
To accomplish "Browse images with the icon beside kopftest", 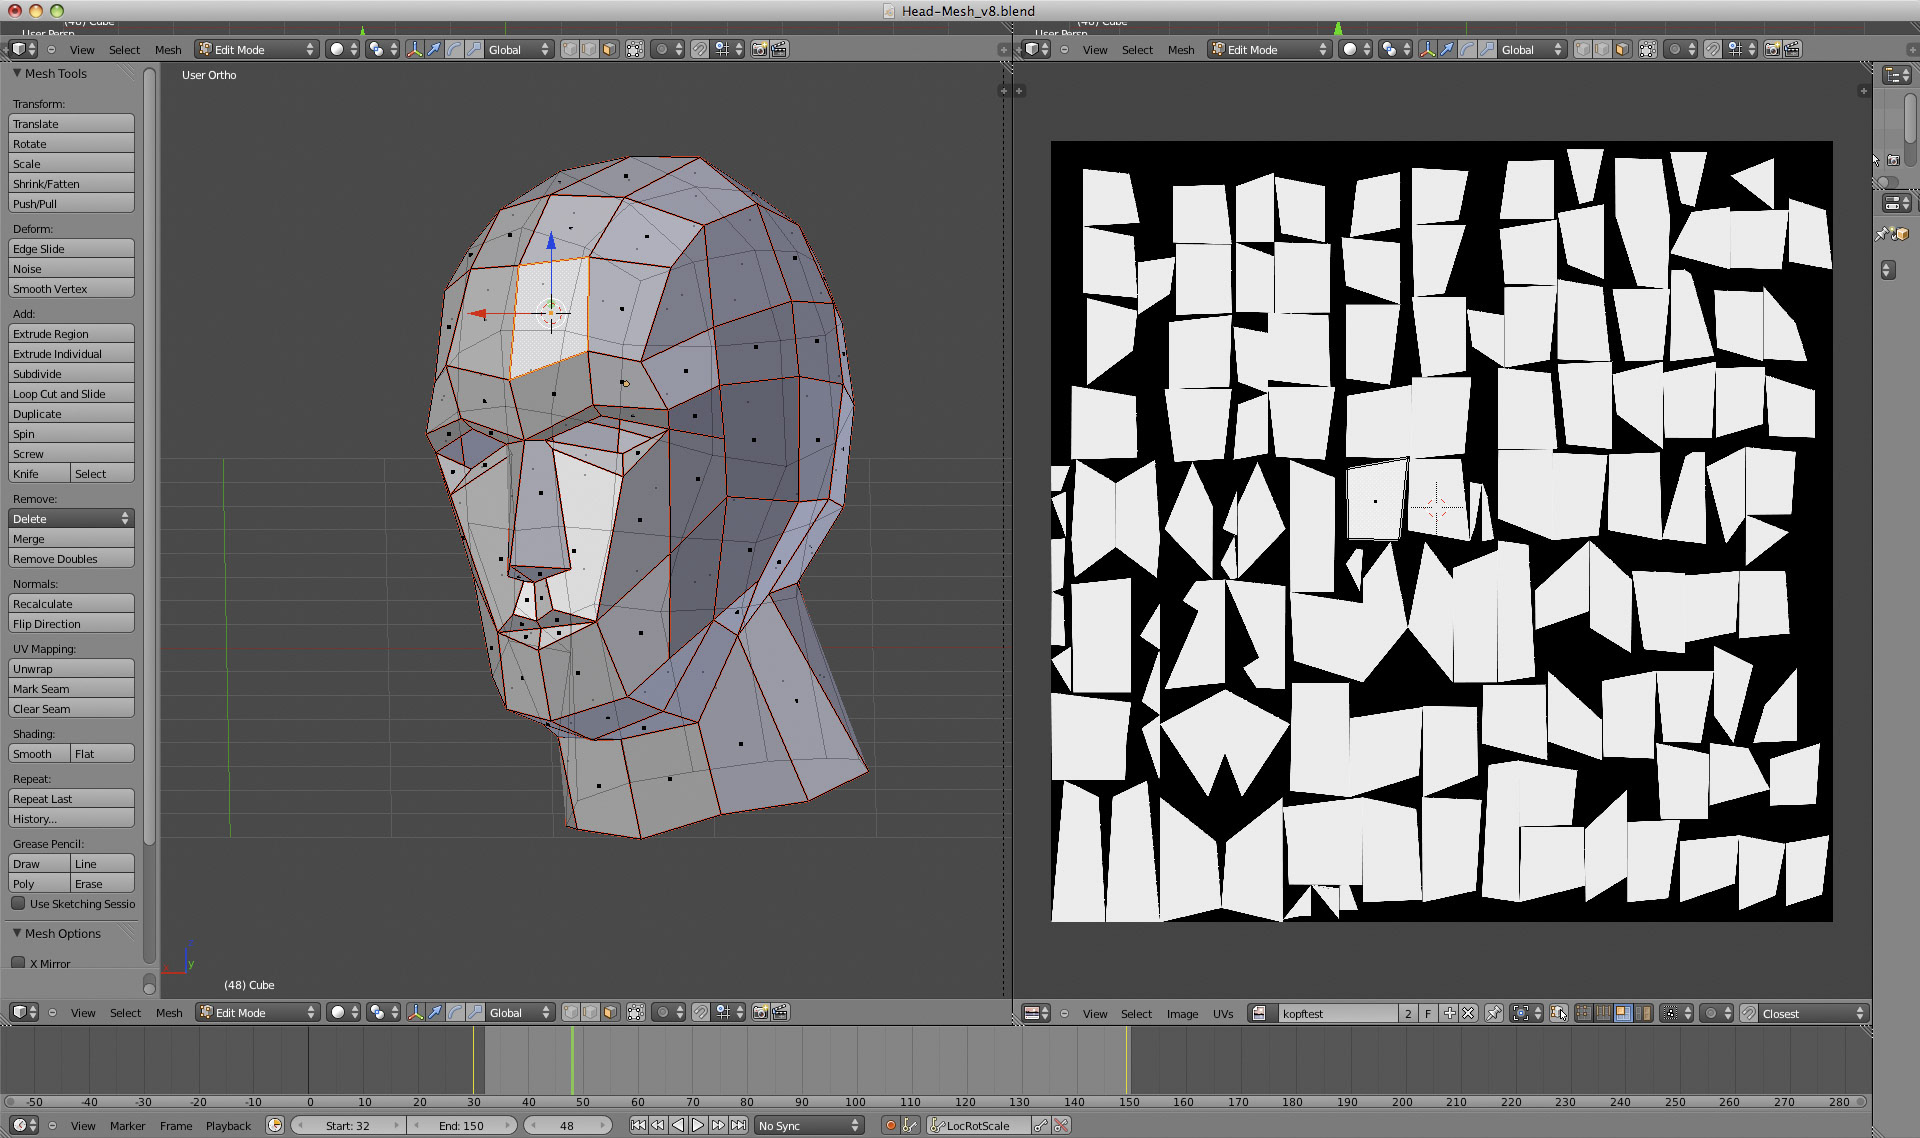I will click(x=1261, y=1013).
